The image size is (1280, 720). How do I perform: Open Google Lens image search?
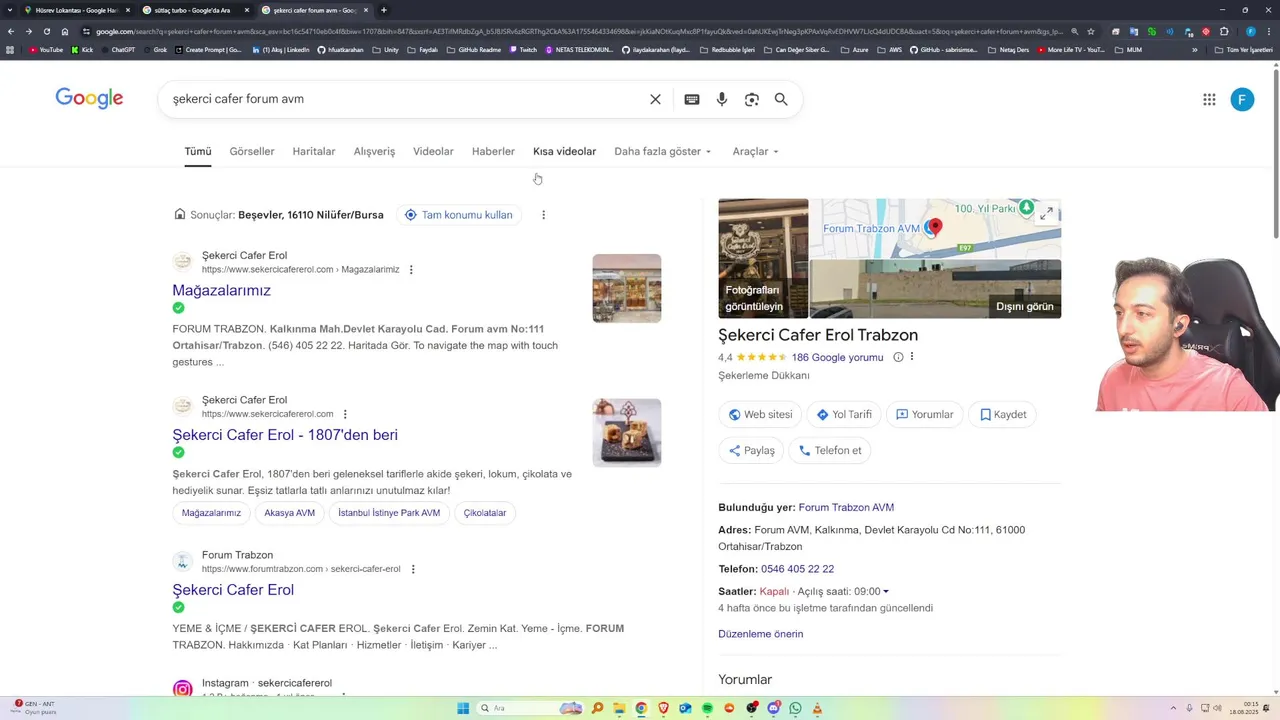click(x=752, y=99)
